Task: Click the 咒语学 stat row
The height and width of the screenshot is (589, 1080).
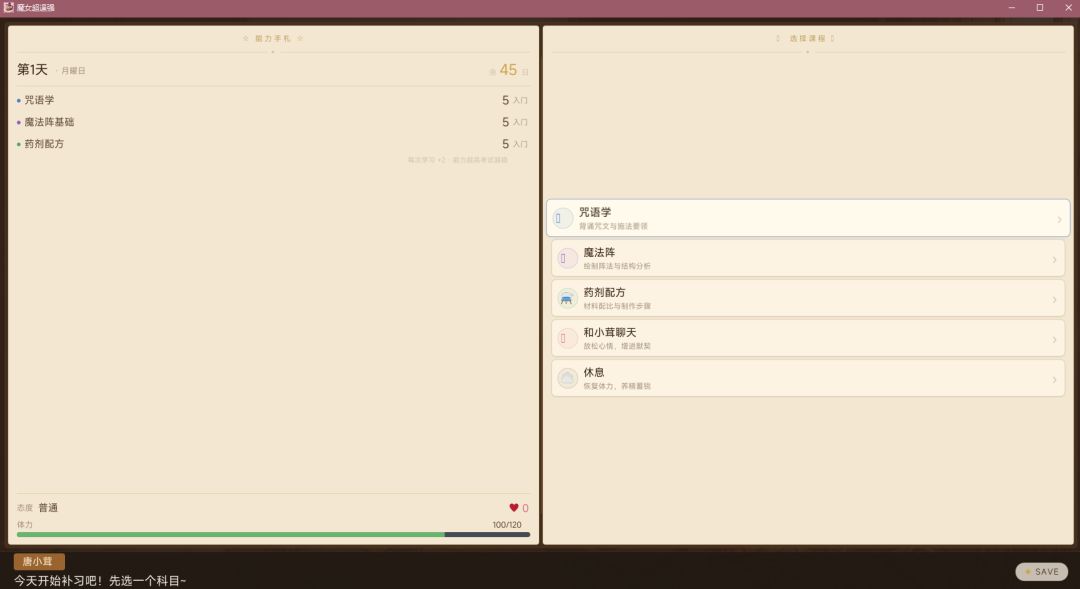Action: pos(273,100)
